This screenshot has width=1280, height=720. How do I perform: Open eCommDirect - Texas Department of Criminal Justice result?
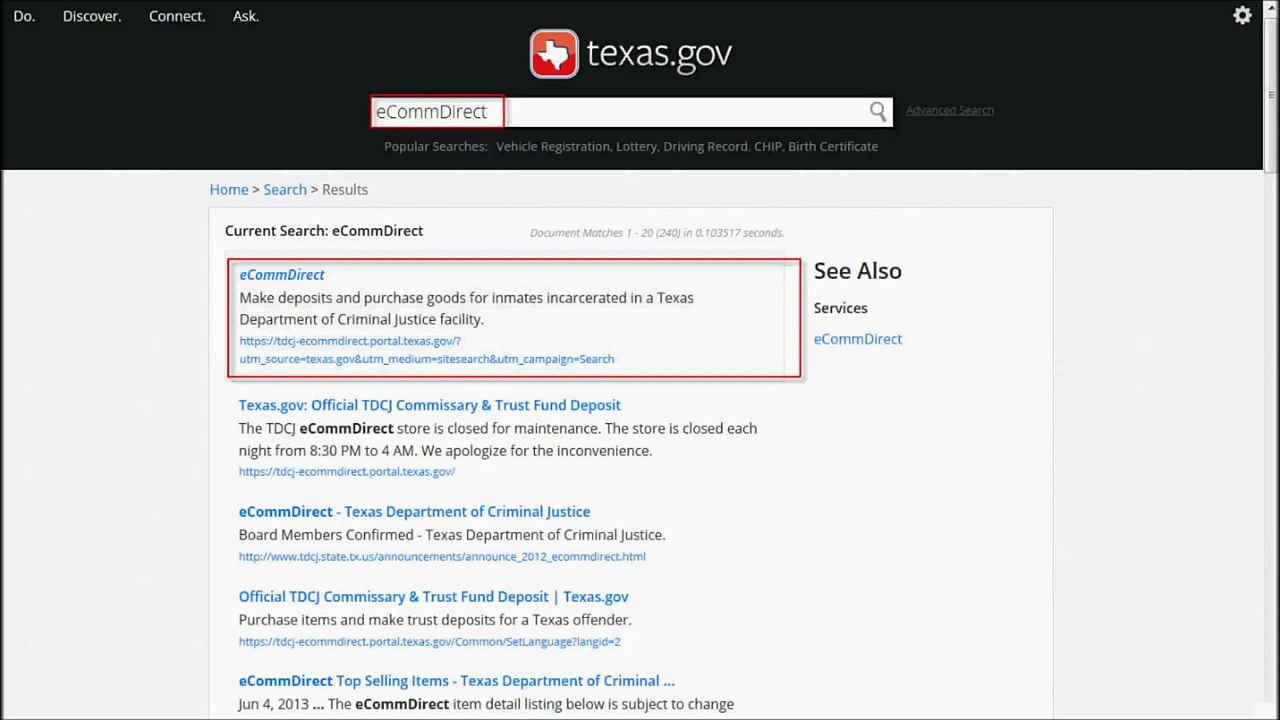414,511
